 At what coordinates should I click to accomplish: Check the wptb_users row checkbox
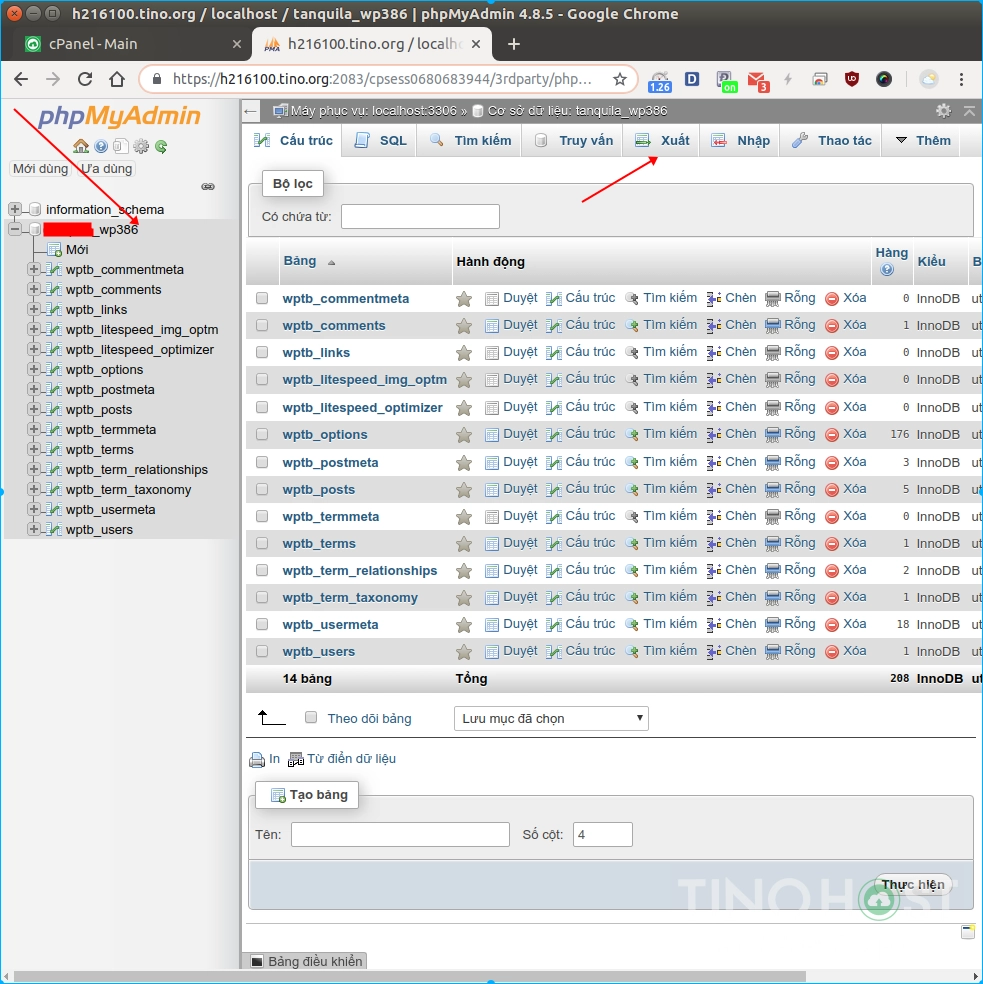click(x=262, y=651)
